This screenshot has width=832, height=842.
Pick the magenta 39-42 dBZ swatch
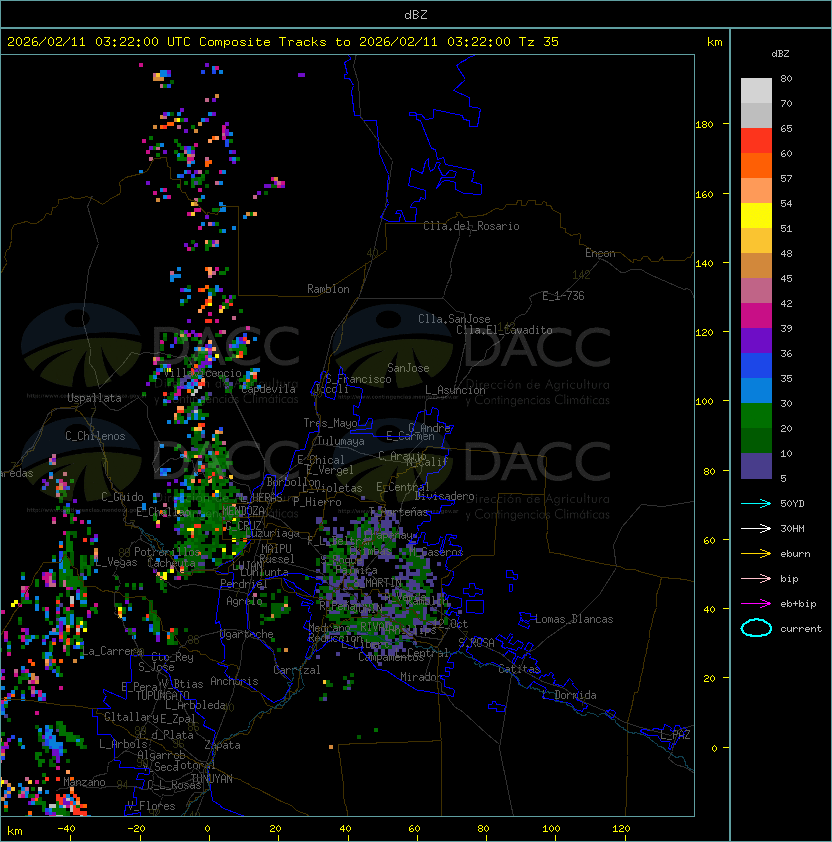(x=756, y=316)
